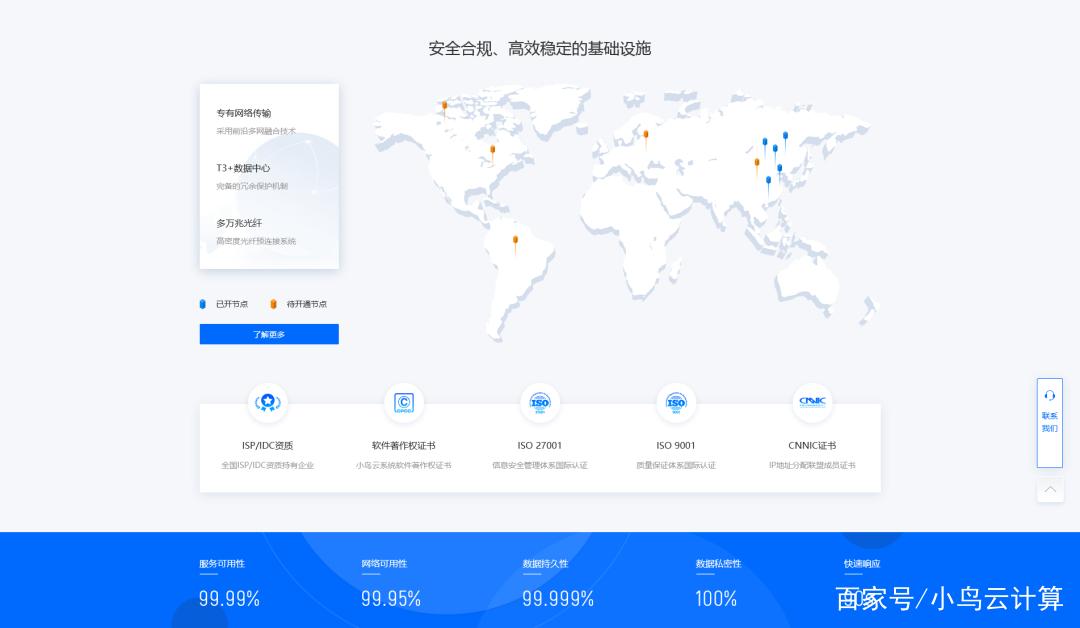Click the ISO 9001 certification icon
The height and width of the screenshot is (628, 1080).
pos(676,402)
